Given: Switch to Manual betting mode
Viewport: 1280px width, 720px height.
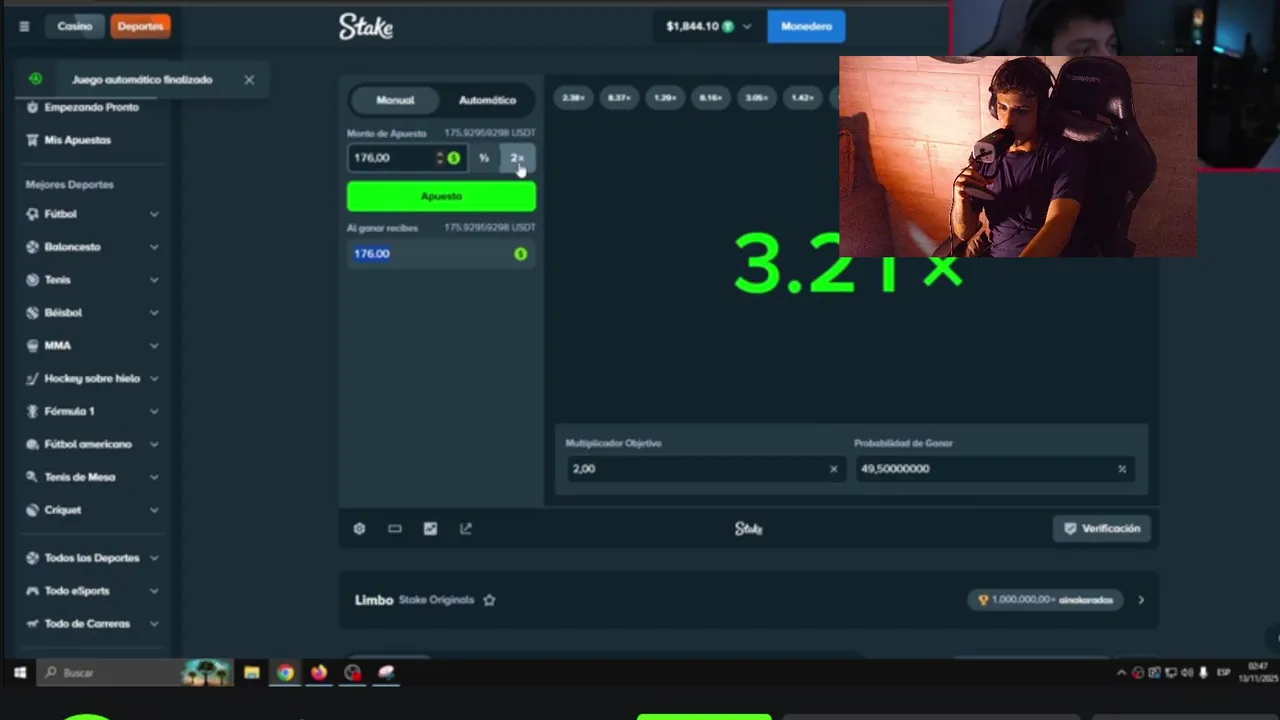Looking at the screenshot, I should [395, 100].
